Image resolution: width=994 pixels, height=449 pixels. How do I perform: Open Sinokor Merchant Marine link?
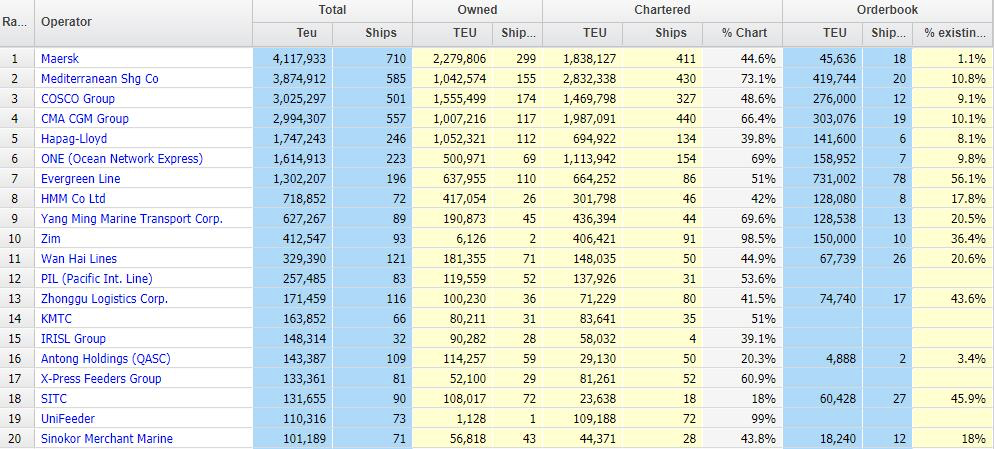pos(106,439)
